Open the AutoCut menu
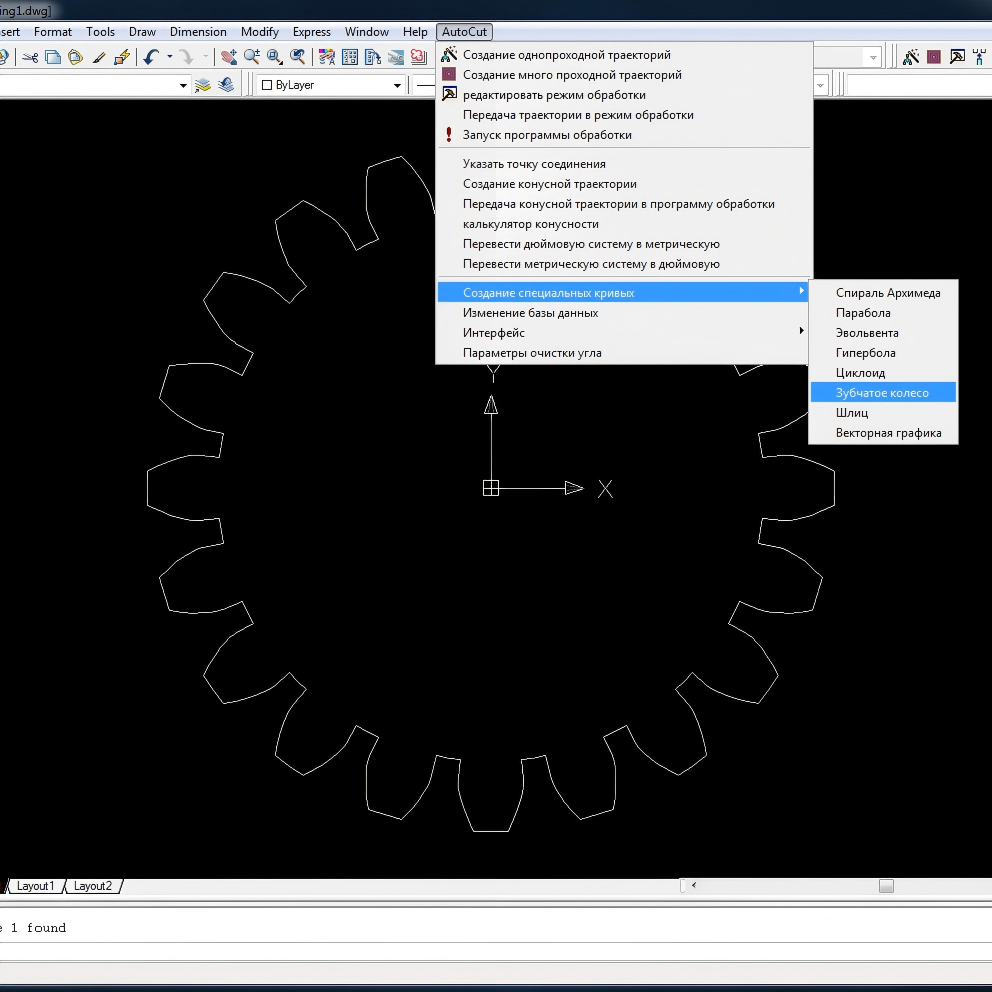Screen dimensions: 992x992 (x=464, y=32)
